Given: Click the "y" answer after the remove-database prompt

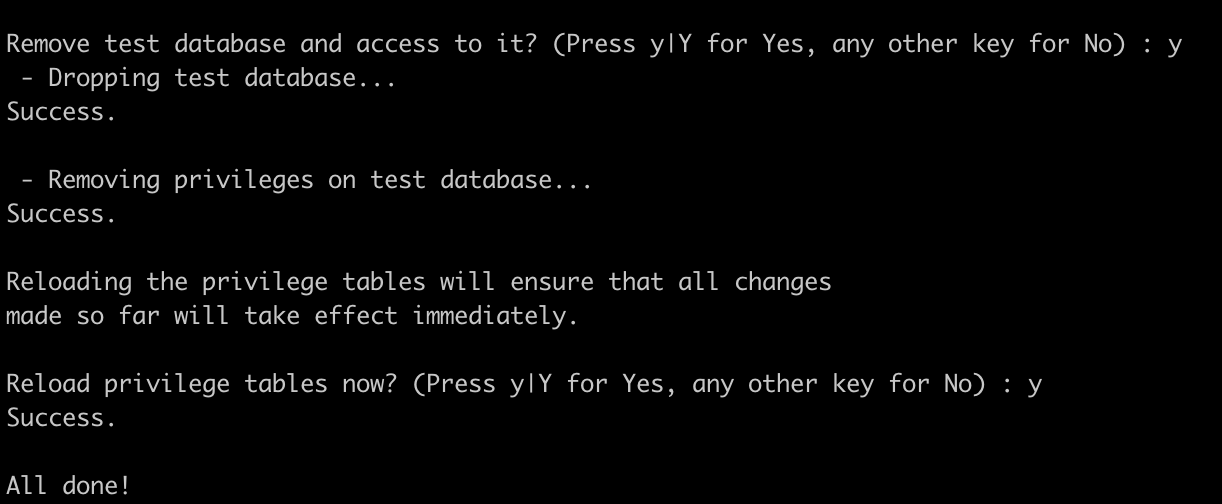Looking at the screenshot, I should [1174, 45].
